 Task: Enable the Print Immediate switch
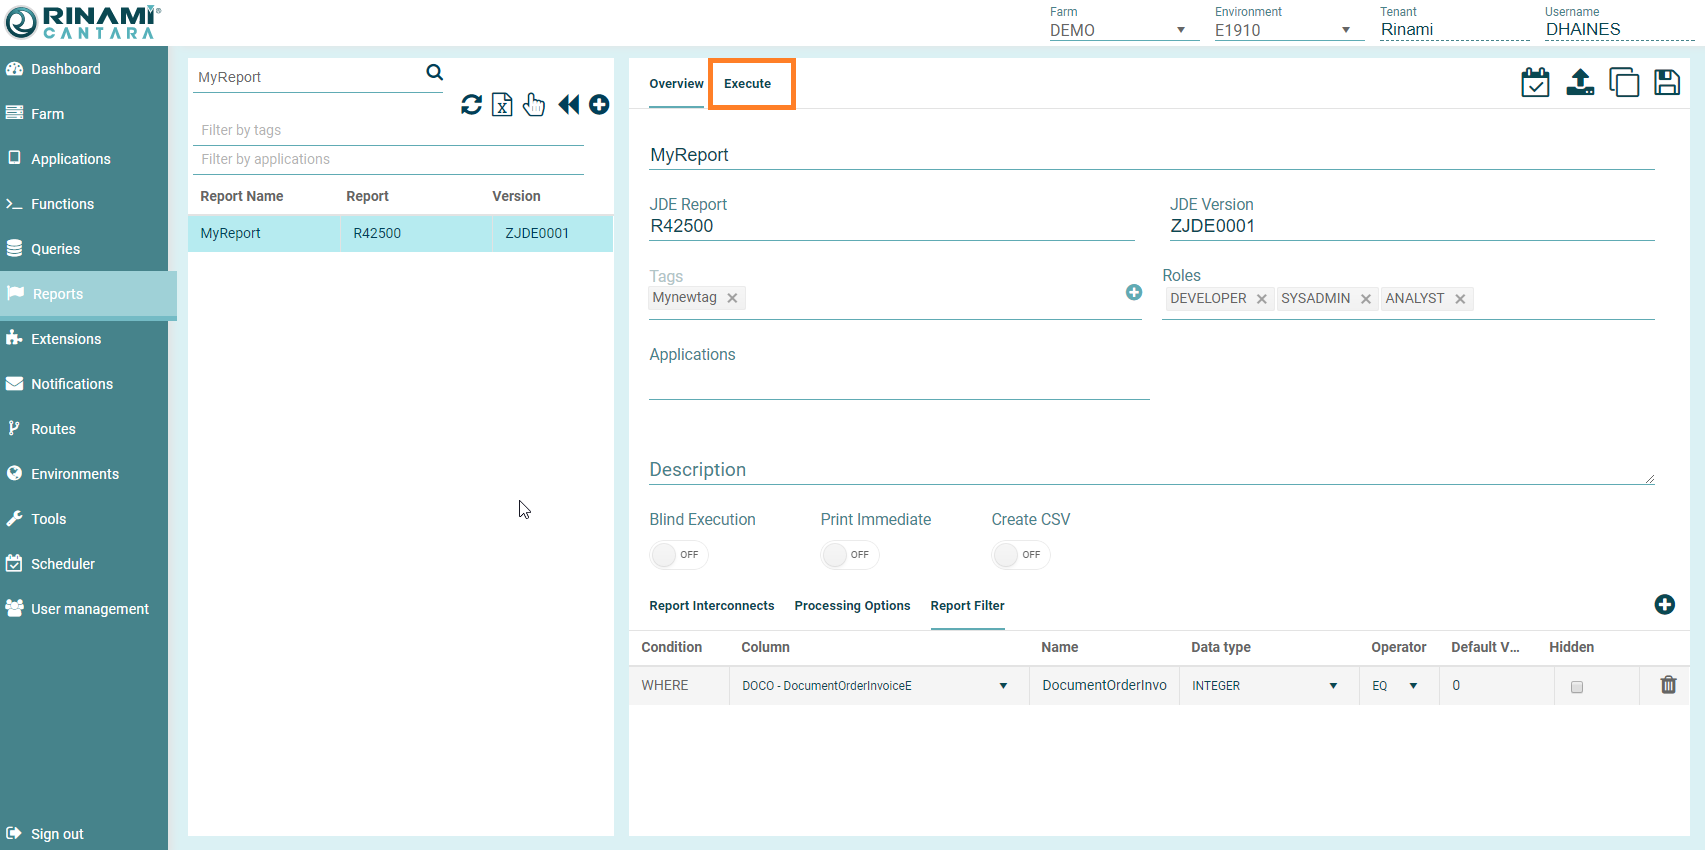849,555
